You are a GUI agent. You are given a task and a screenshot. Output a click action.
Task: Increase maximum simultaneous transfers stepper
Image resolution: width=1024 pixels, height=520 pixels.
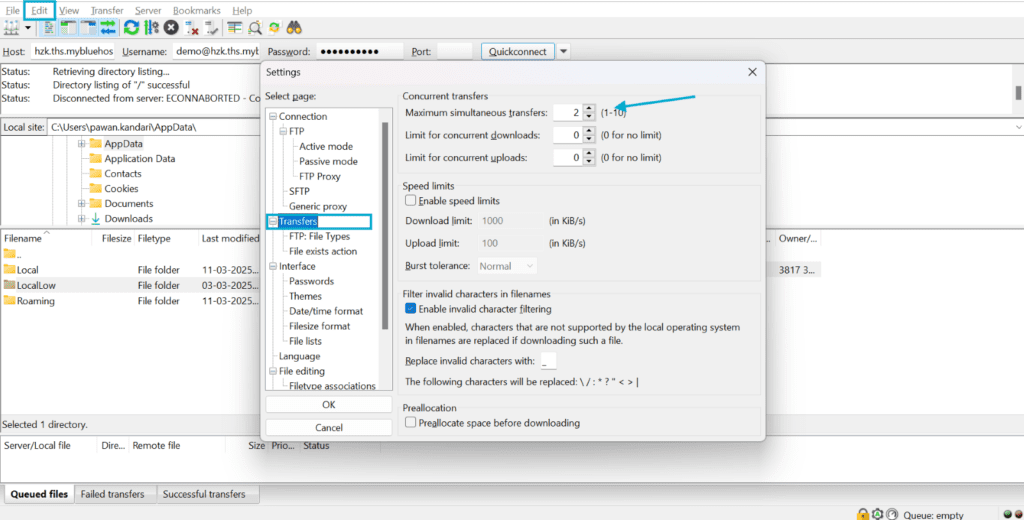pos(589,108)
